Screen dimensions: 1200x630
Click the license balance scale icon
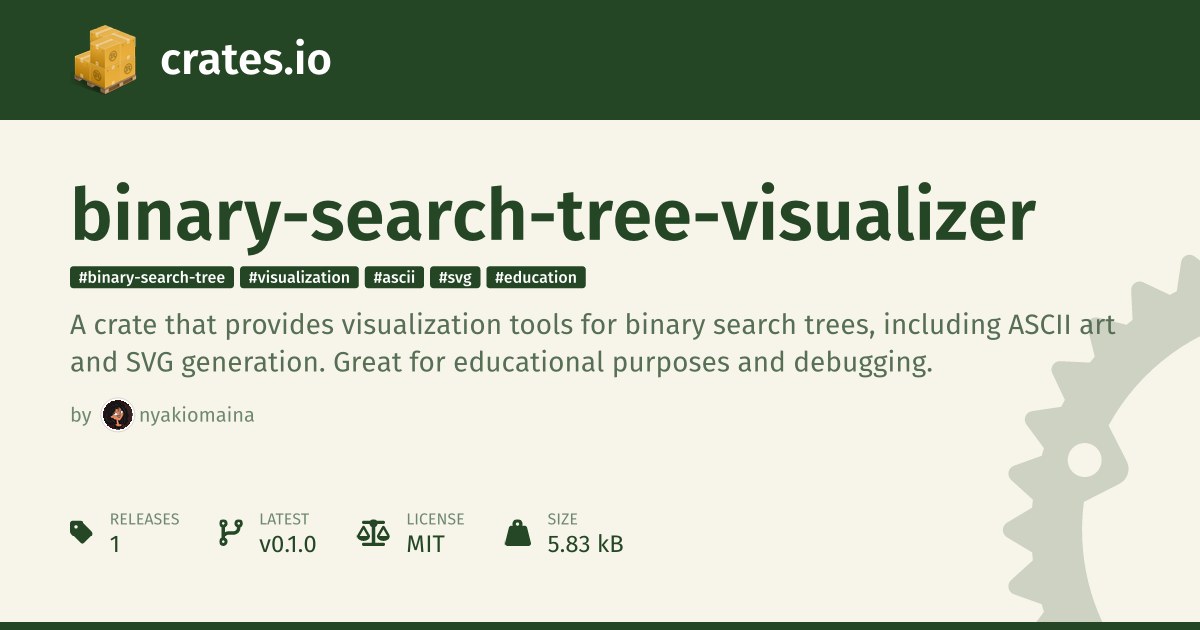point(373,532)
